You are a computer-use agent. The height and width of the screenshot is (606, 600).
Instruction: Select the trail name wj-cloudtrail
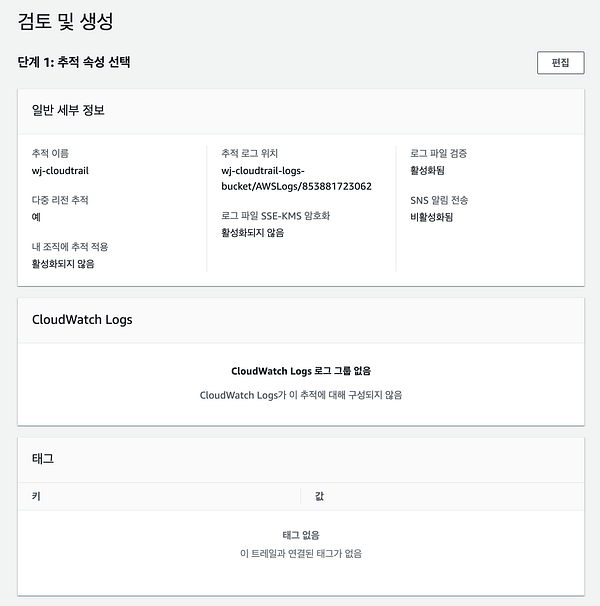[60, 171]
